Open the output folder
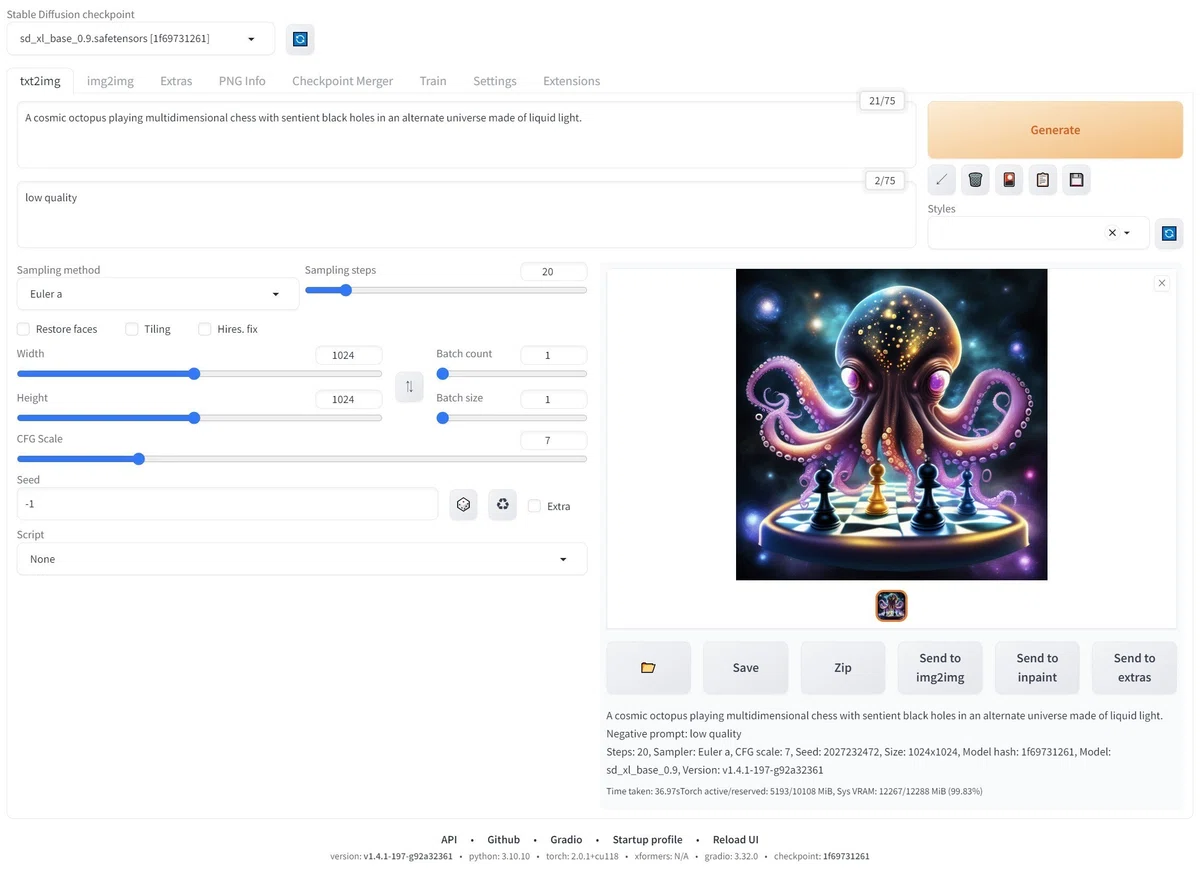The height and width of the screenshot is (871, 1200). click(648, 667)
